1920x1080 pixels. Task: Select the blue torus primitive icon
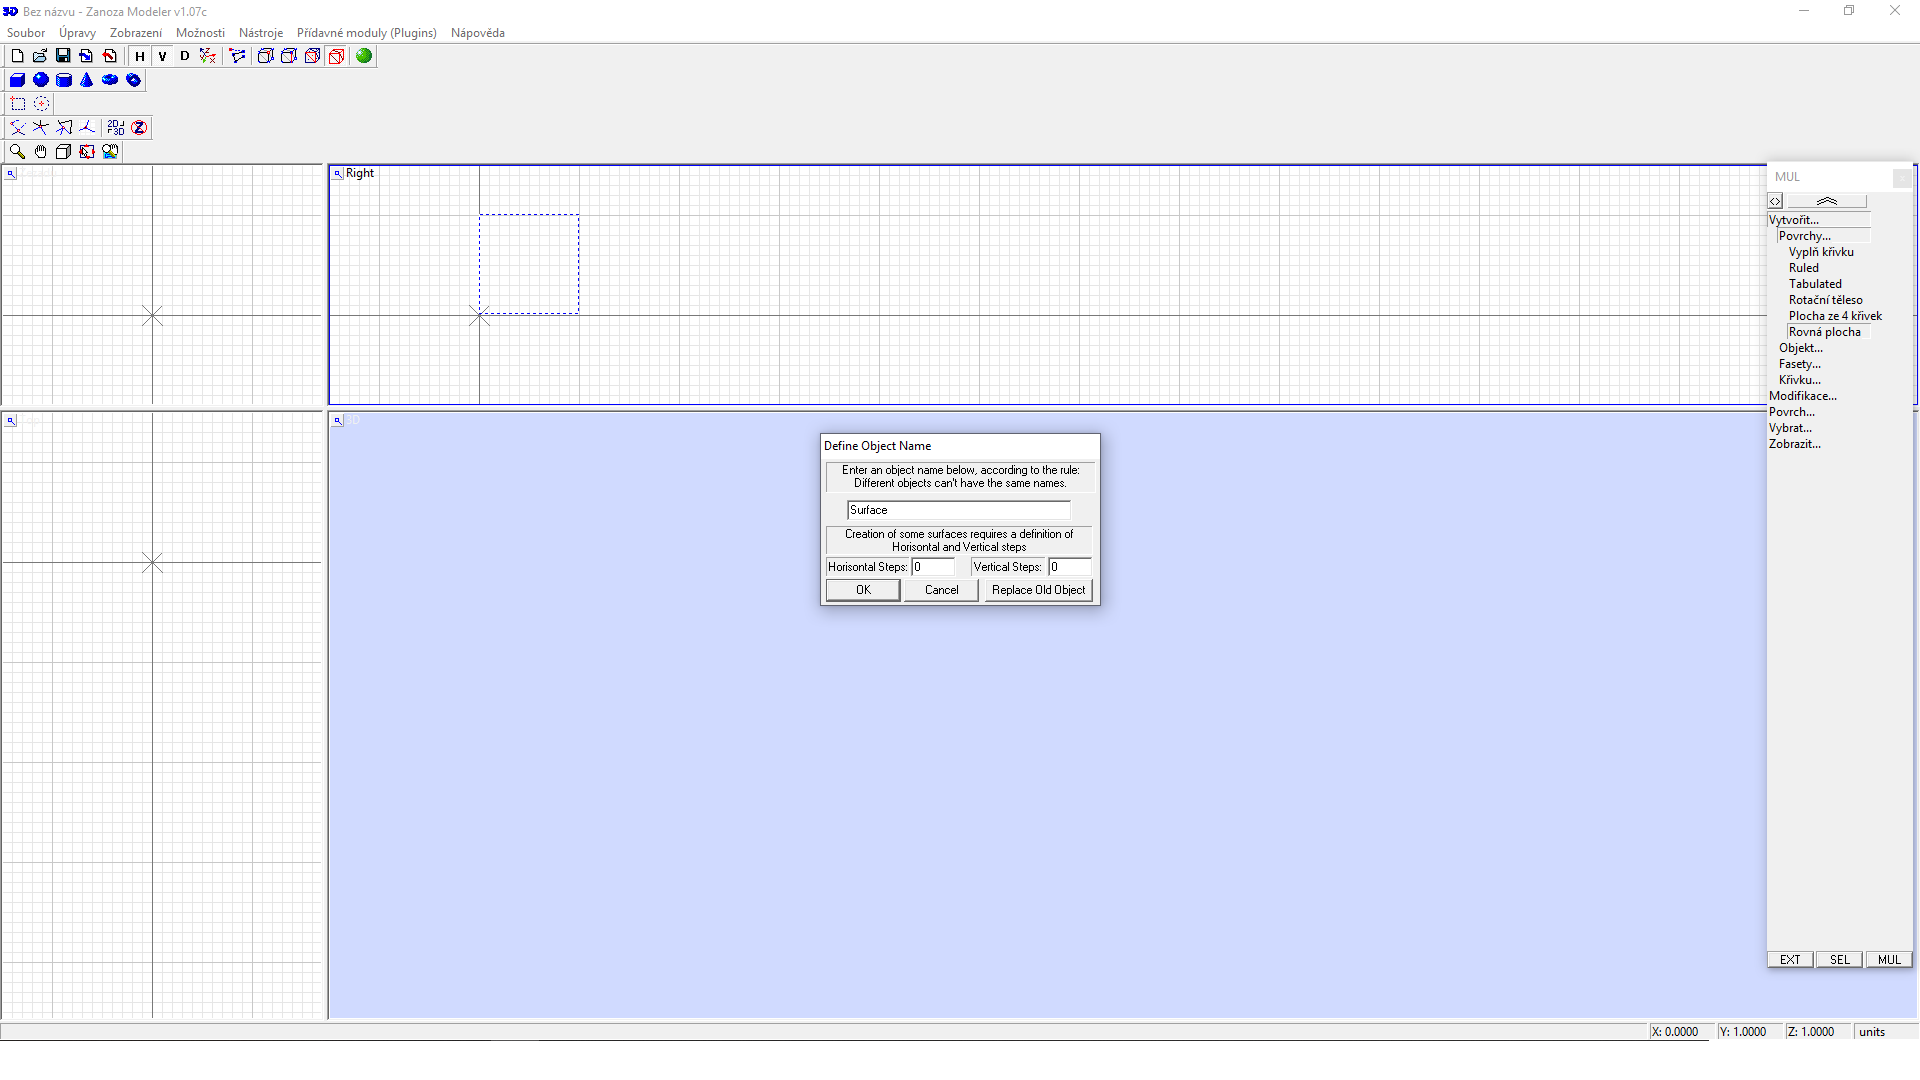110,80
